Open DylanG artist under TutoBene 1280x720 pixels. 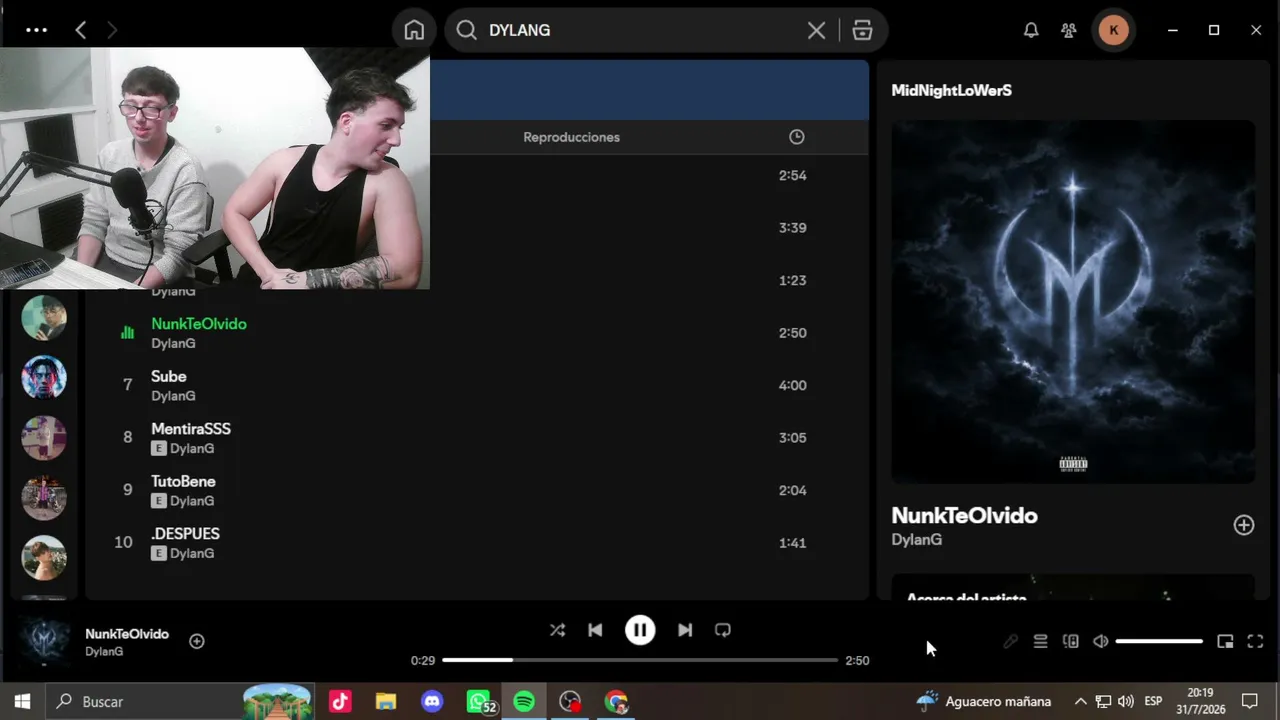tap(191, 501)
